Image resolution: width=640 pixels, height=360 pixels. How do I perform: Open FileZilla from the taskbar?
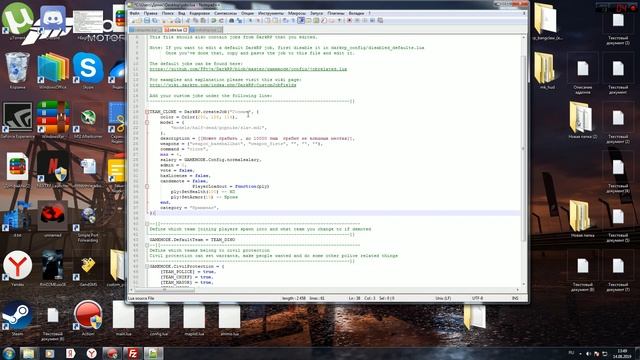[x=133, y=353]
